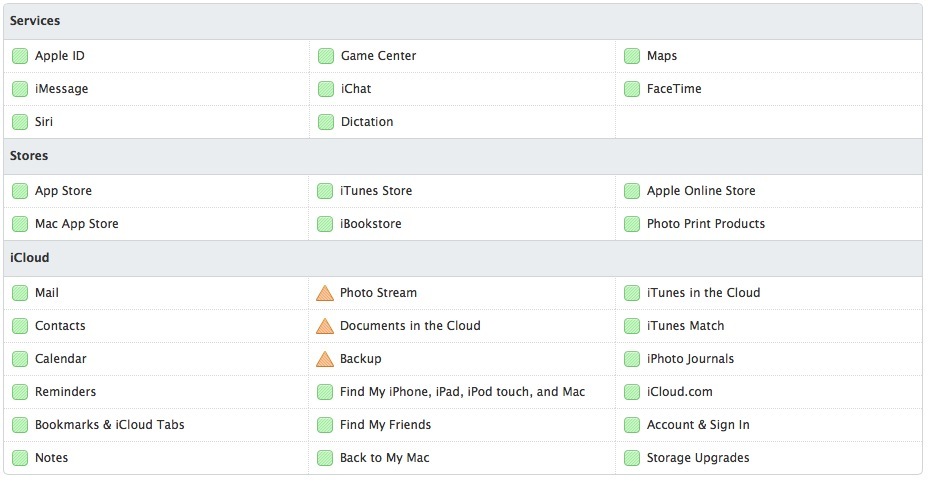The height and width of the screenshot is (484, 929).
Task: Click the green status icon beside Contacts
Action: tap(20, 326)
